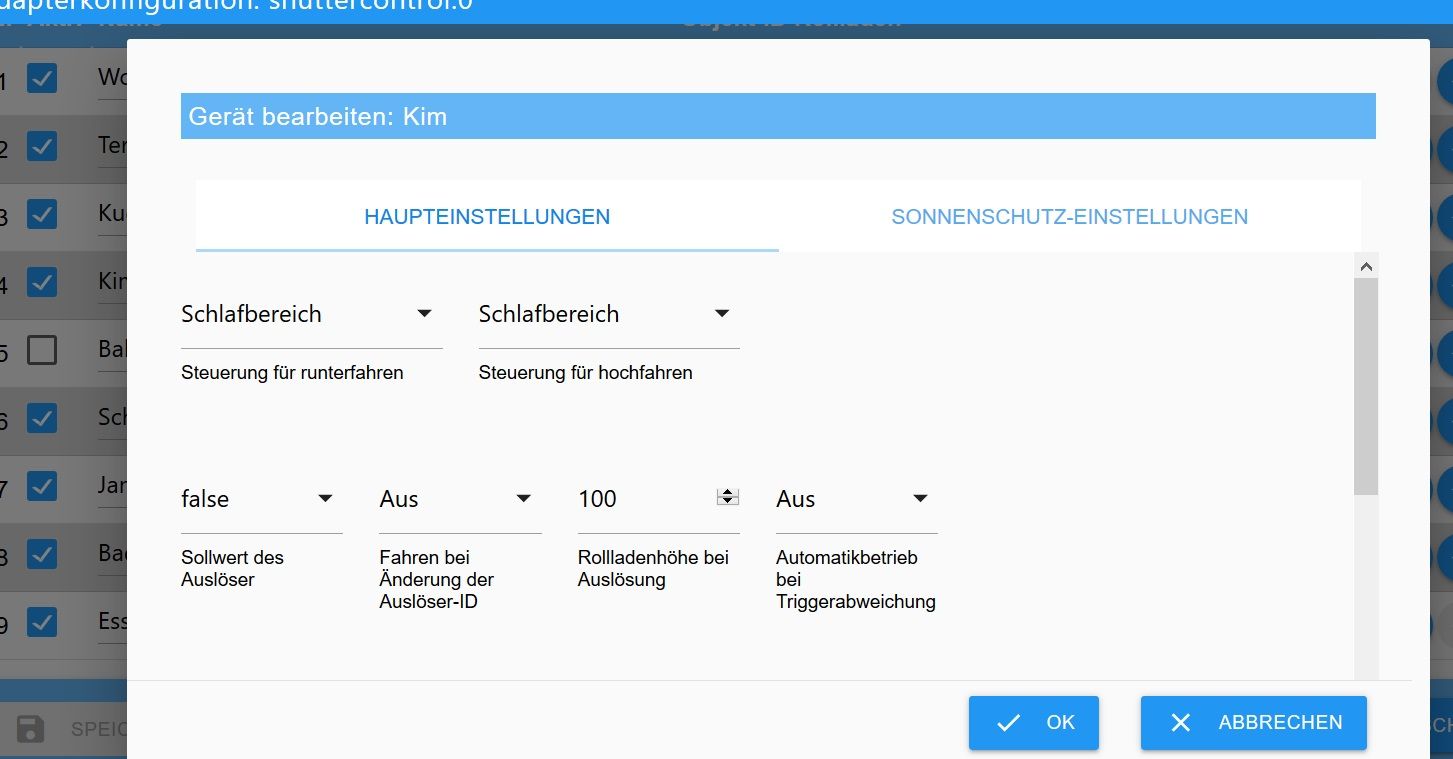Toggle the checkbox in row 2

pyautogui.click(x=42, y=146)
